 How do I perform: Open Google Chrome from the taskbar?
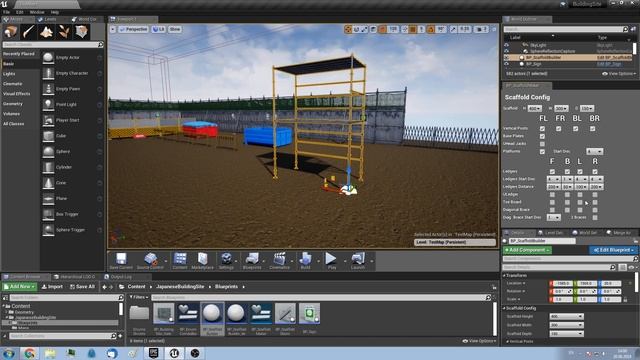29,353
